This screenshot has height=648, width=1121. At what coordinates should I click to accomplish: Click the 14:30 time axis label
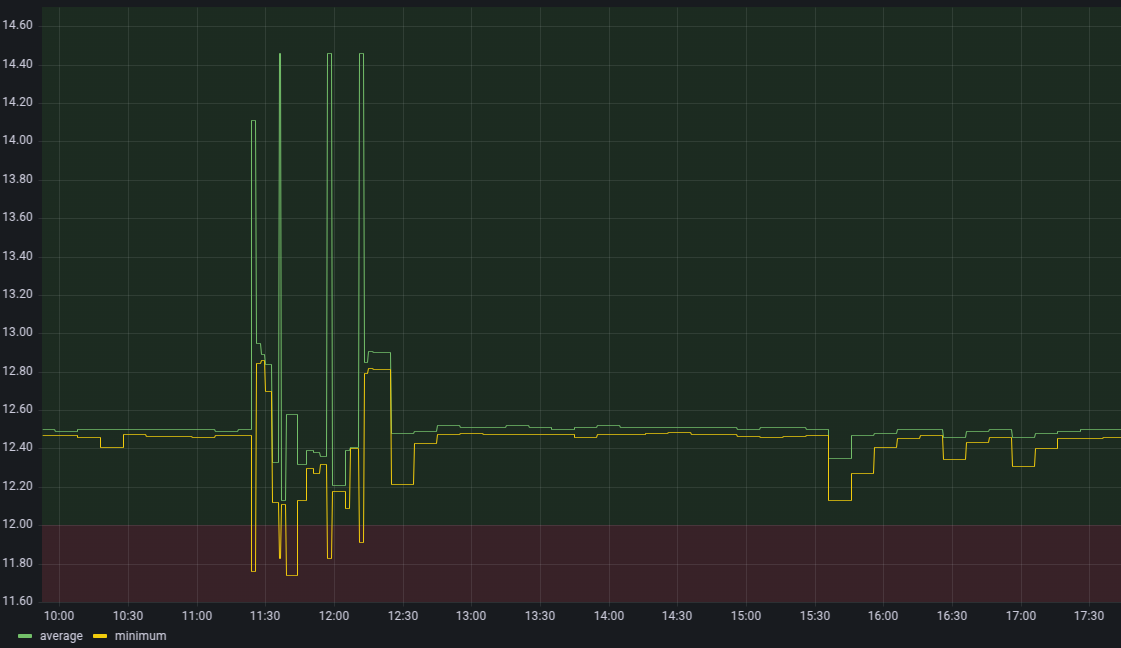point(677,615)
